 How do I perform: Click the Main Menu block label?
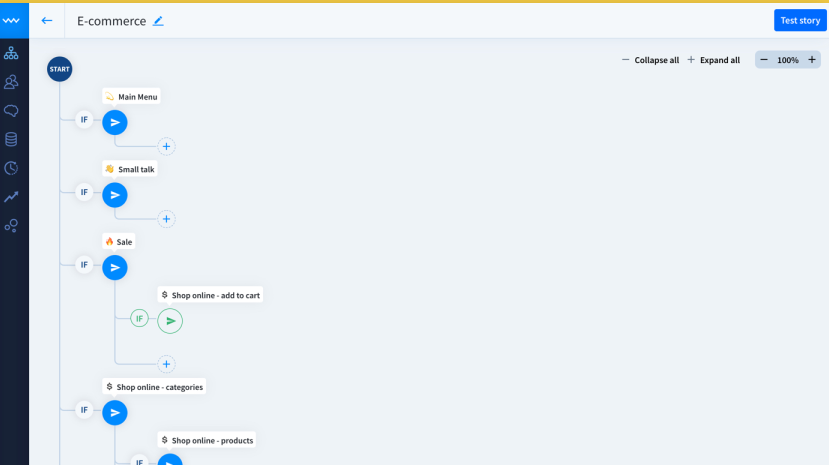point(131,97)
